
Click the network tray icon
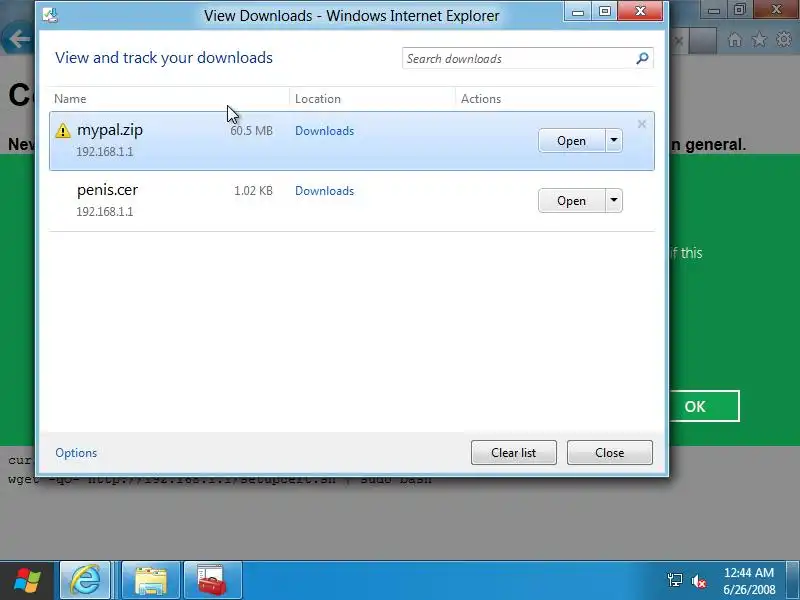[x=674, y=580]
